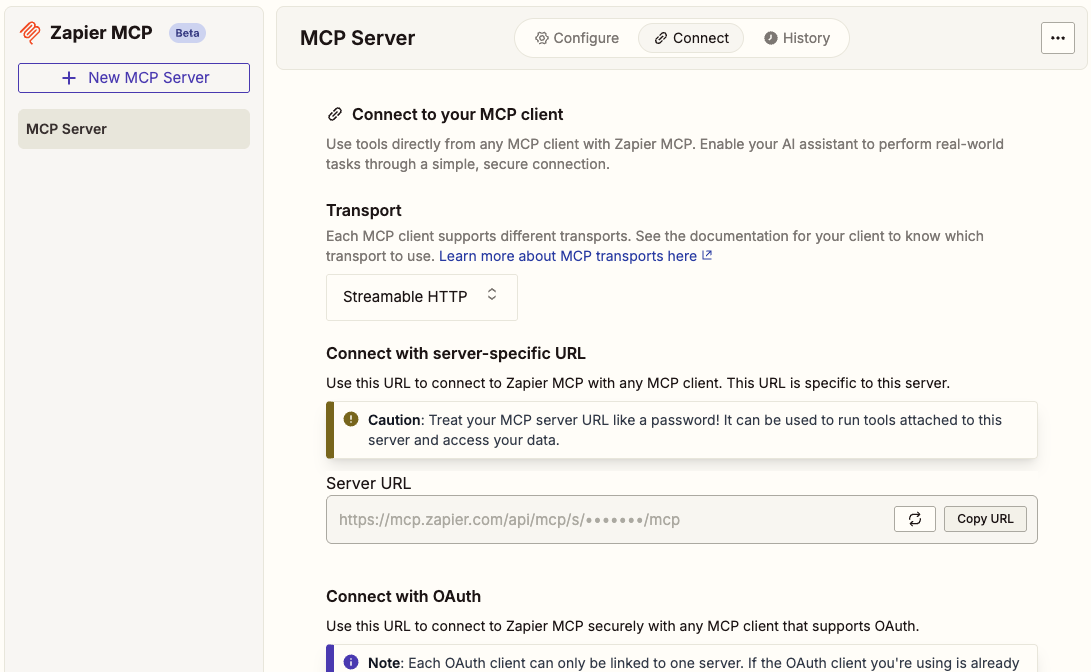This screenshot has height=672, width=1091.
Task: Open Learn more about MCP transports link
Action: point(567,256)
